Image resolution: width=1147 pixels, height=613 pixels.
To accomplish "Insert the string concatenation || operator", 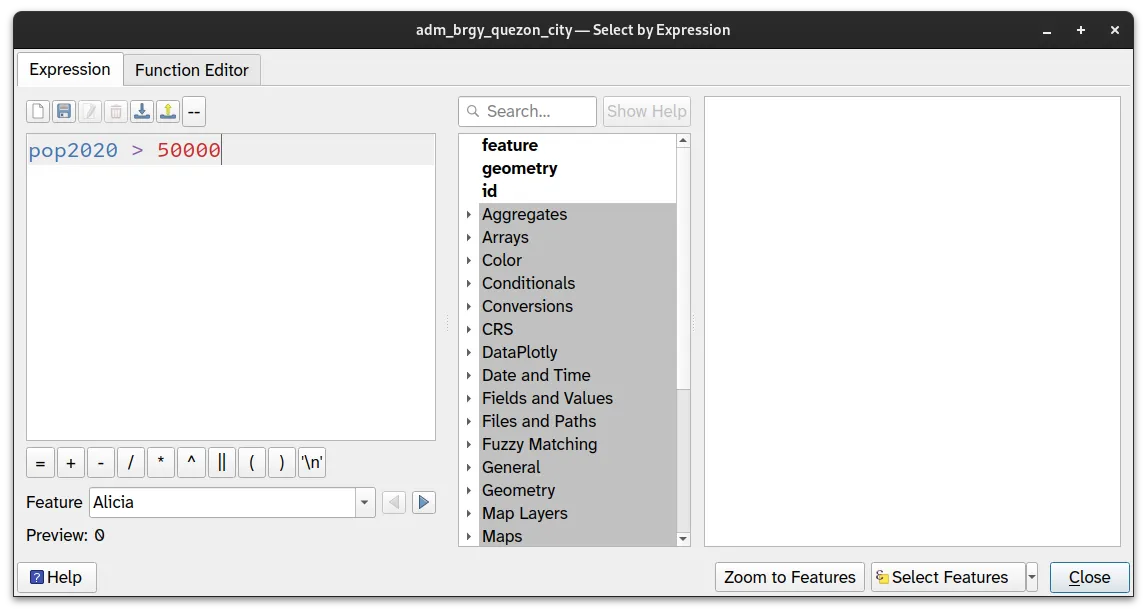I will pos(221,463).
